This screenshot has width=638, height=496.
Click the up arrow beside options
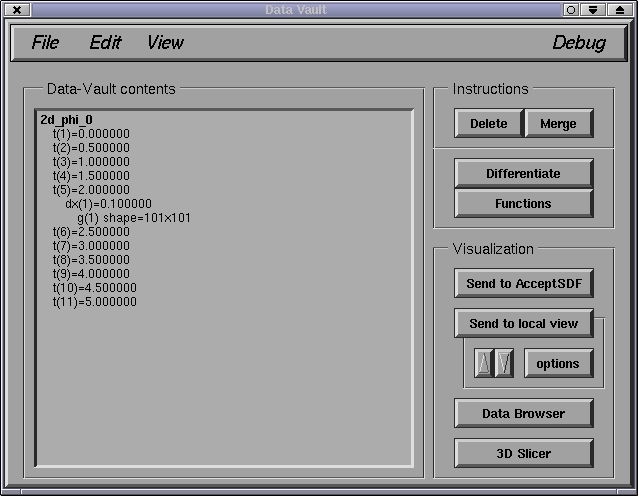coord(484,364)
